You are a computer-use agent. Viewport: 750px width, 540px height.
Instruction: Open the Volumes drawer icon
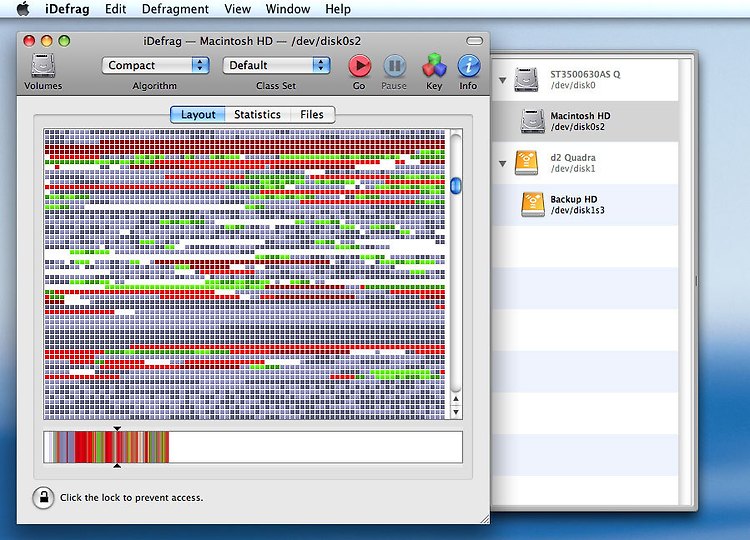click(x=43, y=66)
